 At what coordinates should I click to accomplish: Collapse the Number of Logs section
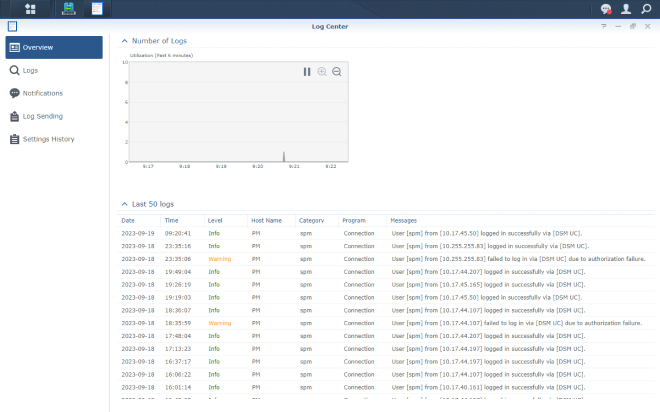(x=124, y=41)
